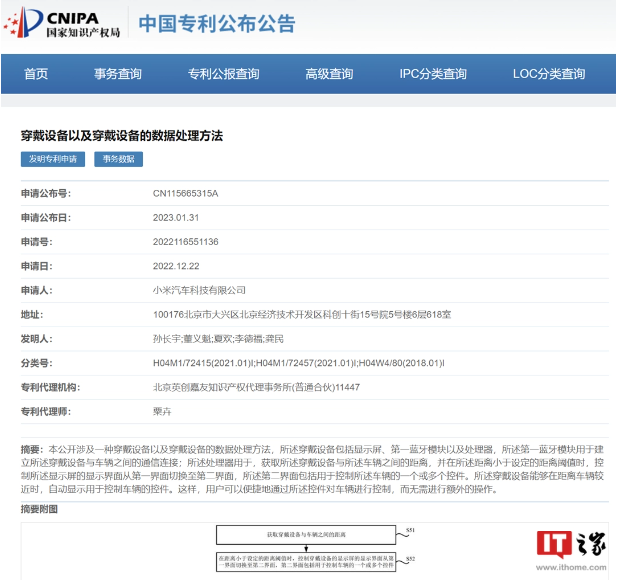The height and width of the screenshot is (582, 619).
Task: Click the agency 北京英创嘉友知识产权代理事务所 text
Action: (255, 387)
